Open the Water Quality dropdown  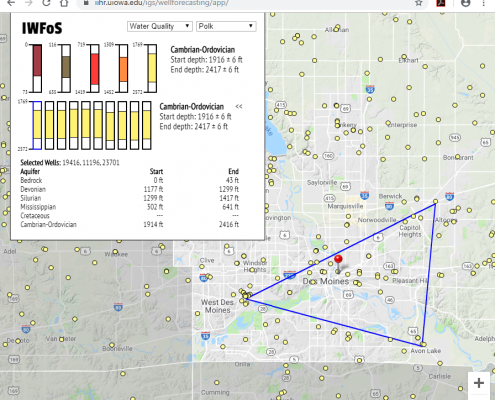(x=160, y=26)
